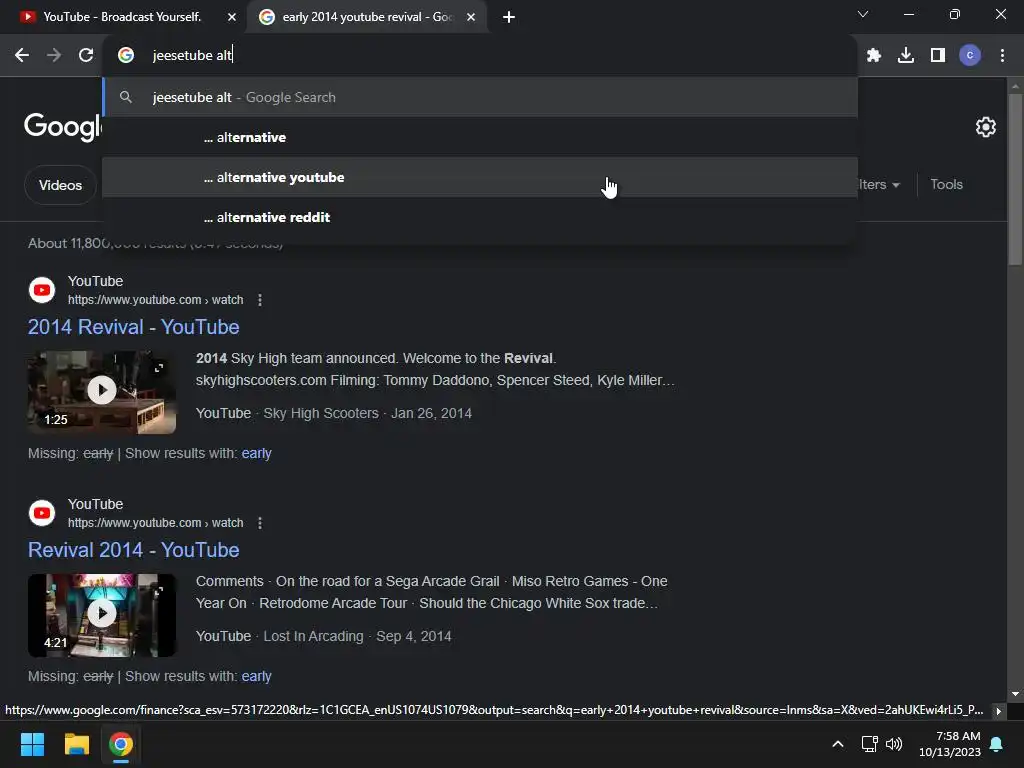This screenshot has width=1024, height=768.
Task: Expand the filters dropdown arrow
Action: click(896, 185)
